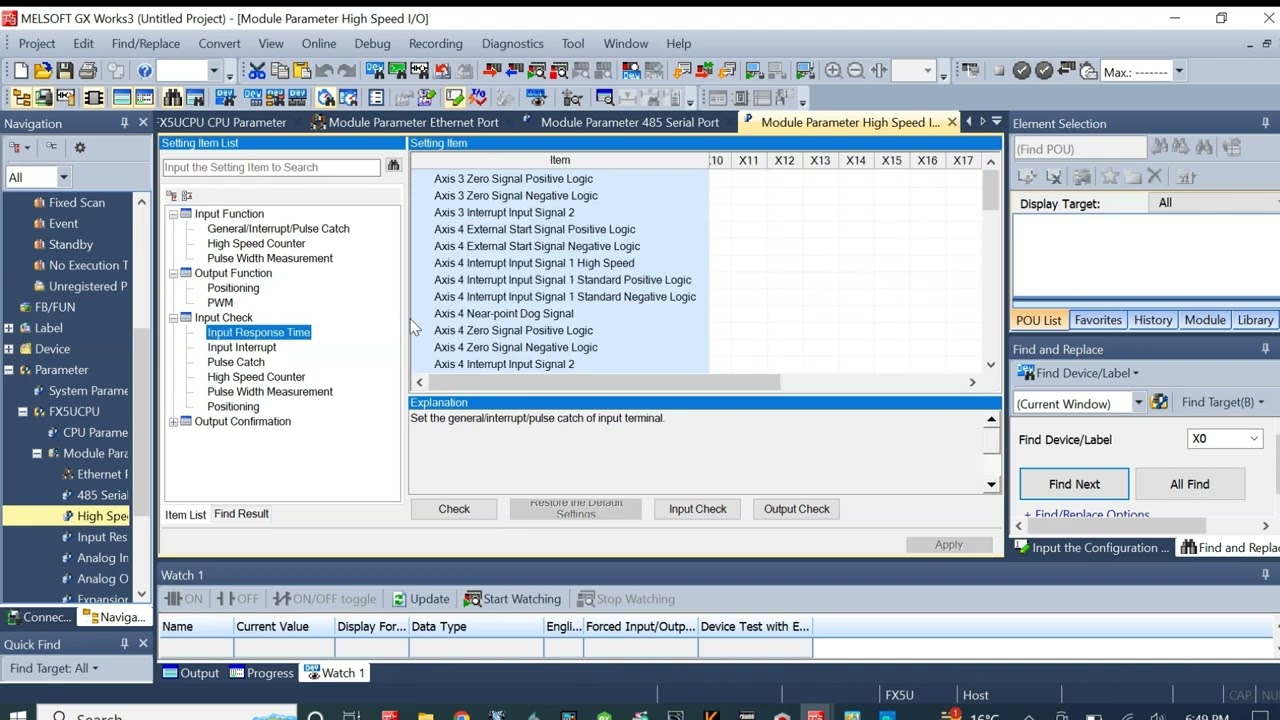1280x720 pixels.
Task: Pin the Element Selection panel
Action: pos(1265,123)
